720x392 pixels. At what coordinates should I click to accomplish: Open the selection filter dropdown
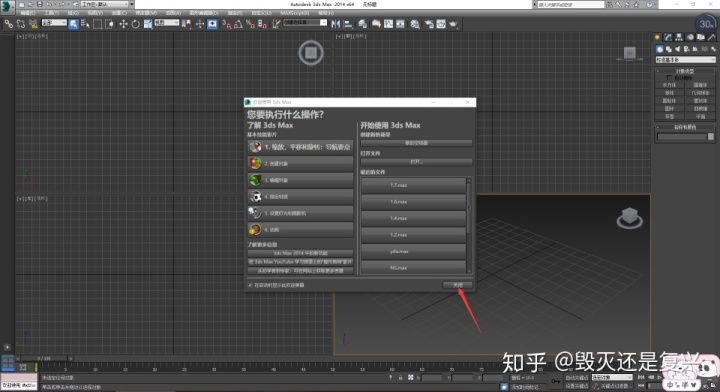pyautogui.click(x=54, y=22)
